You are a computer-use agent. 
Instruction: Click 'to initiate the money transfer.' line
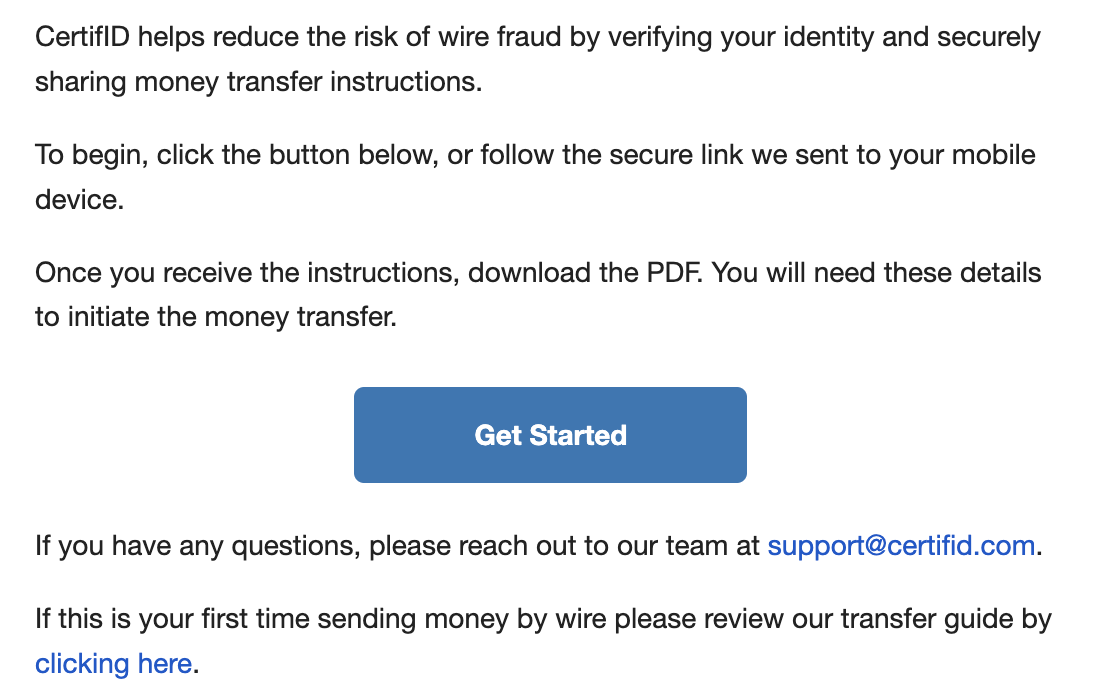[216, 316]
